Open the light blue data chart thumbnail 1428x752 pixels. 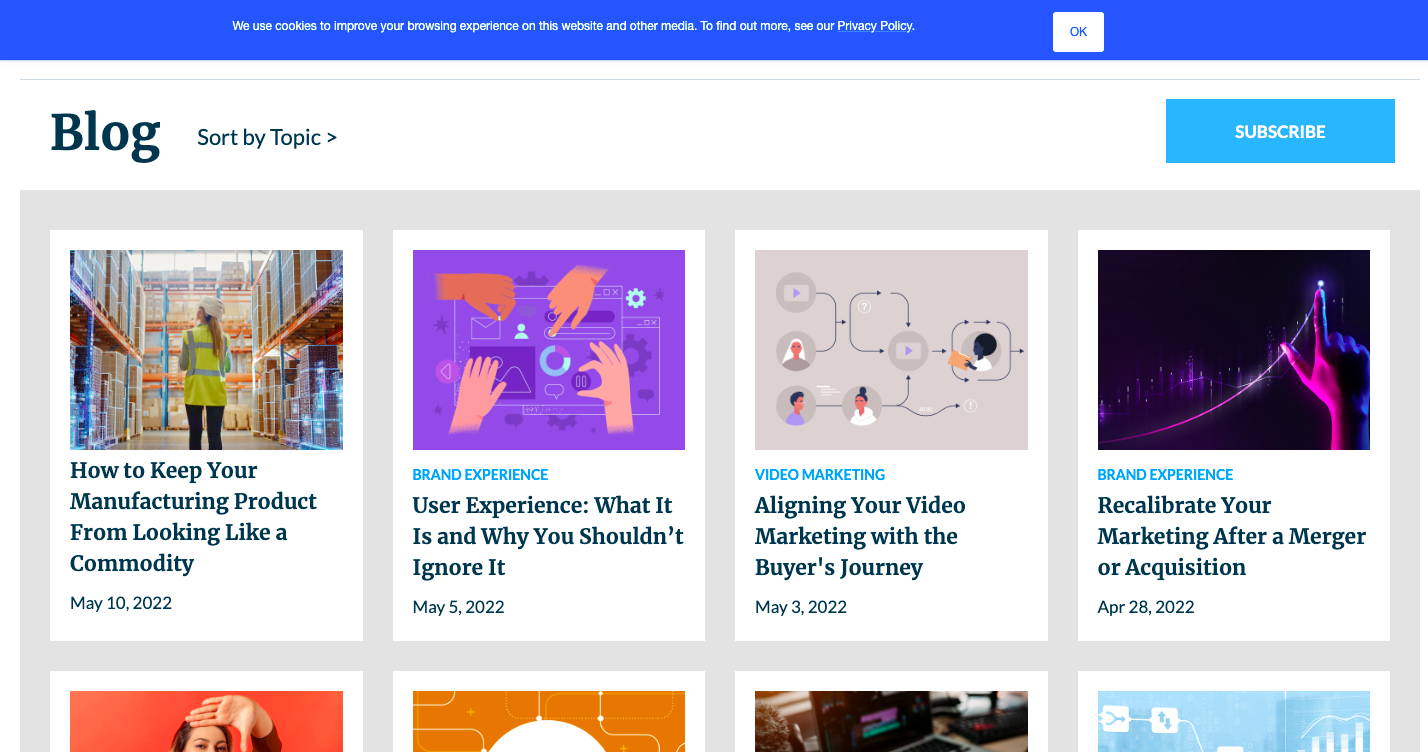click(x=1234, y=721)
